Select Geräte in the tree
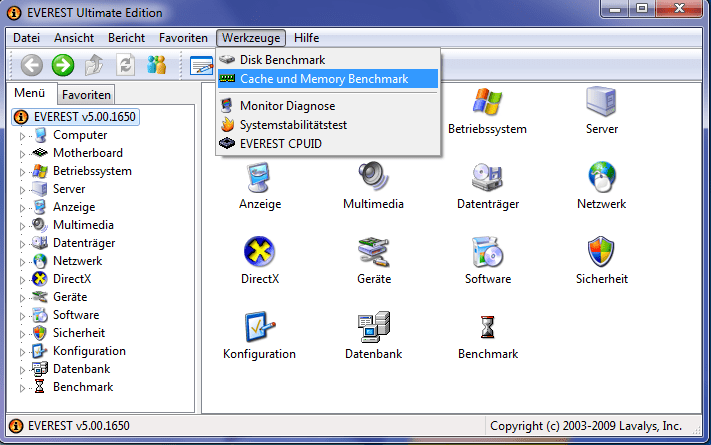The height and width of the screenshot is (445, 711). tap(70, 297)
